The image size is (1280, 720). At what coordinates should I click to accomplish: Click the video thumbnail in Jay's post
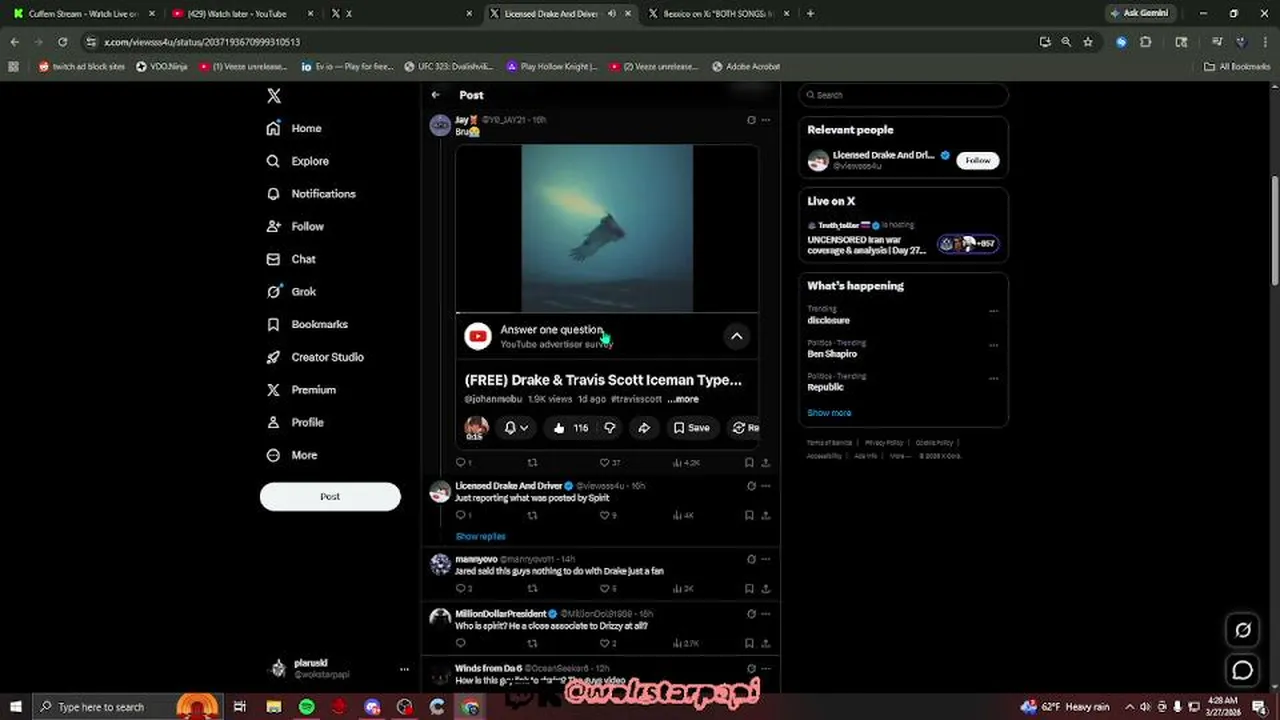click(x=607, y=228)
